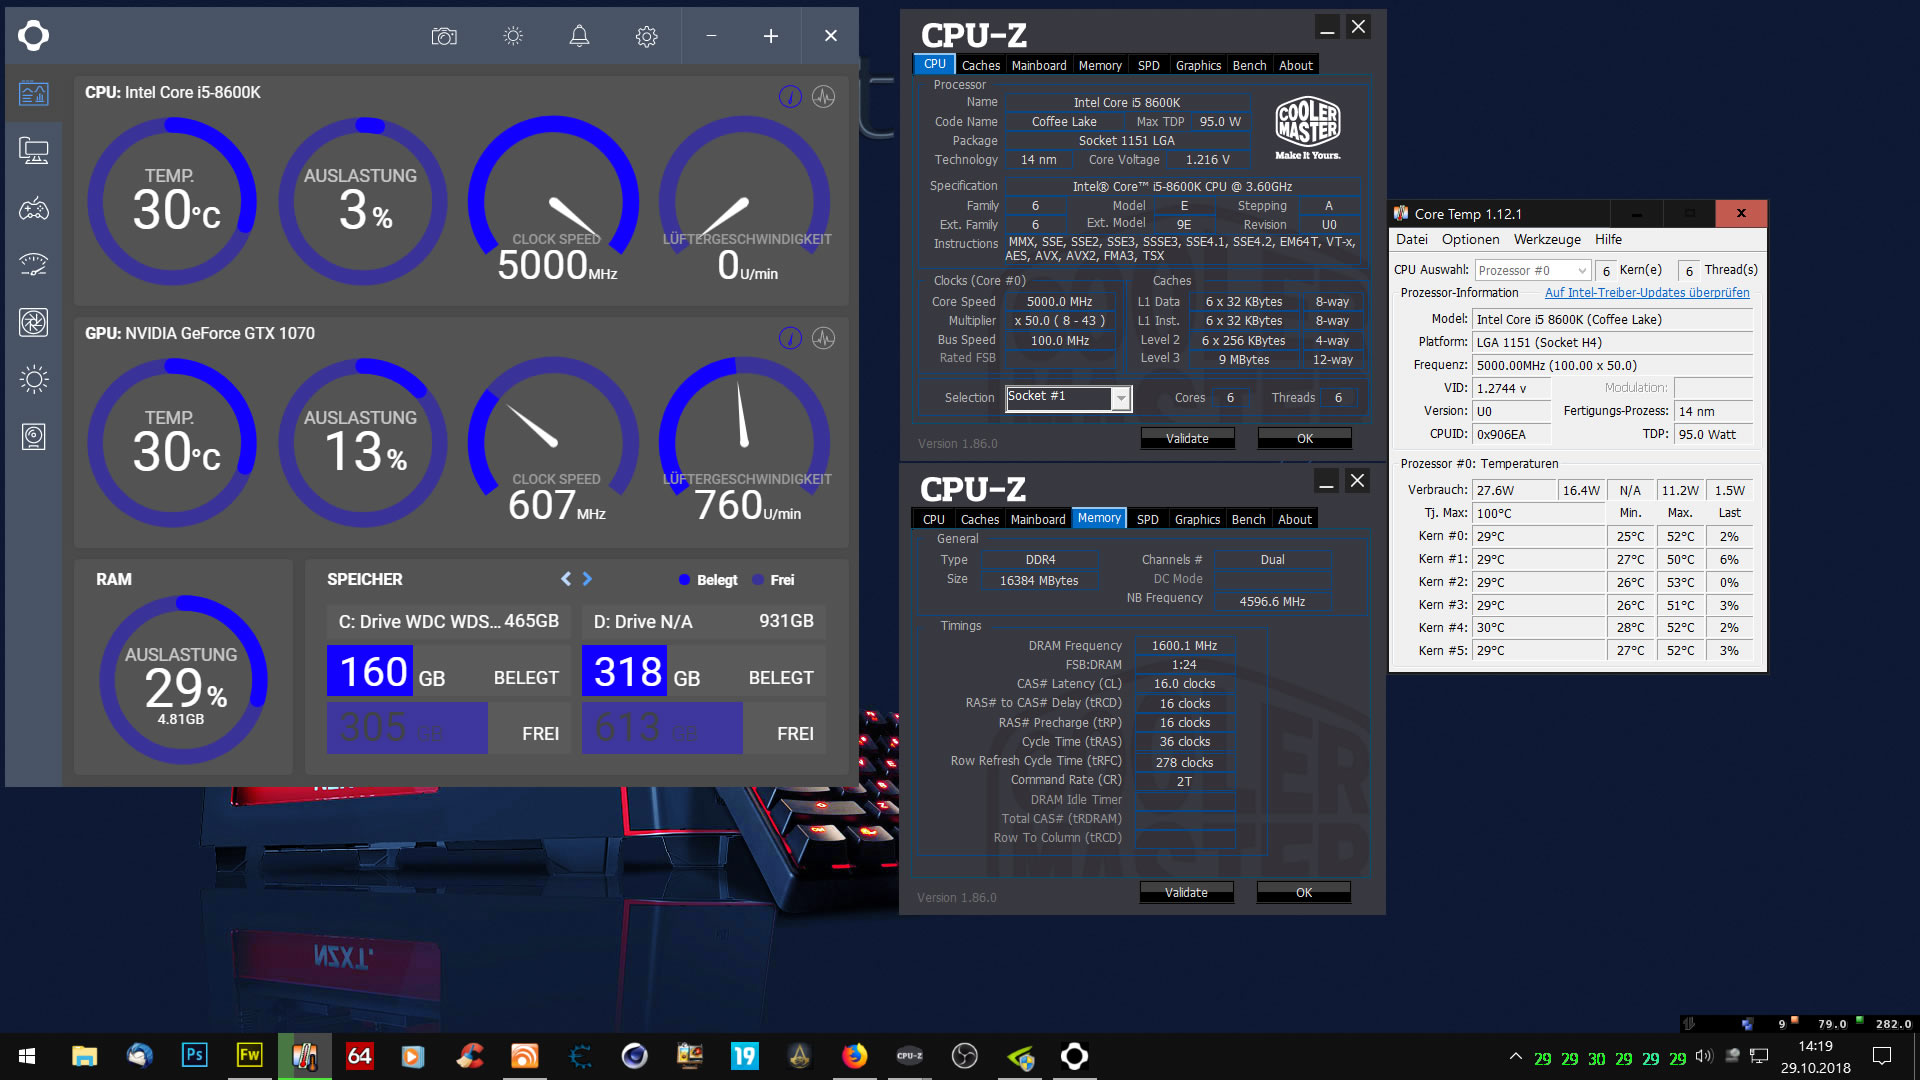Click the Intel-Treiber-Updates überprüfen link
This screenshot has height=1080, width=1920.
1646,293
